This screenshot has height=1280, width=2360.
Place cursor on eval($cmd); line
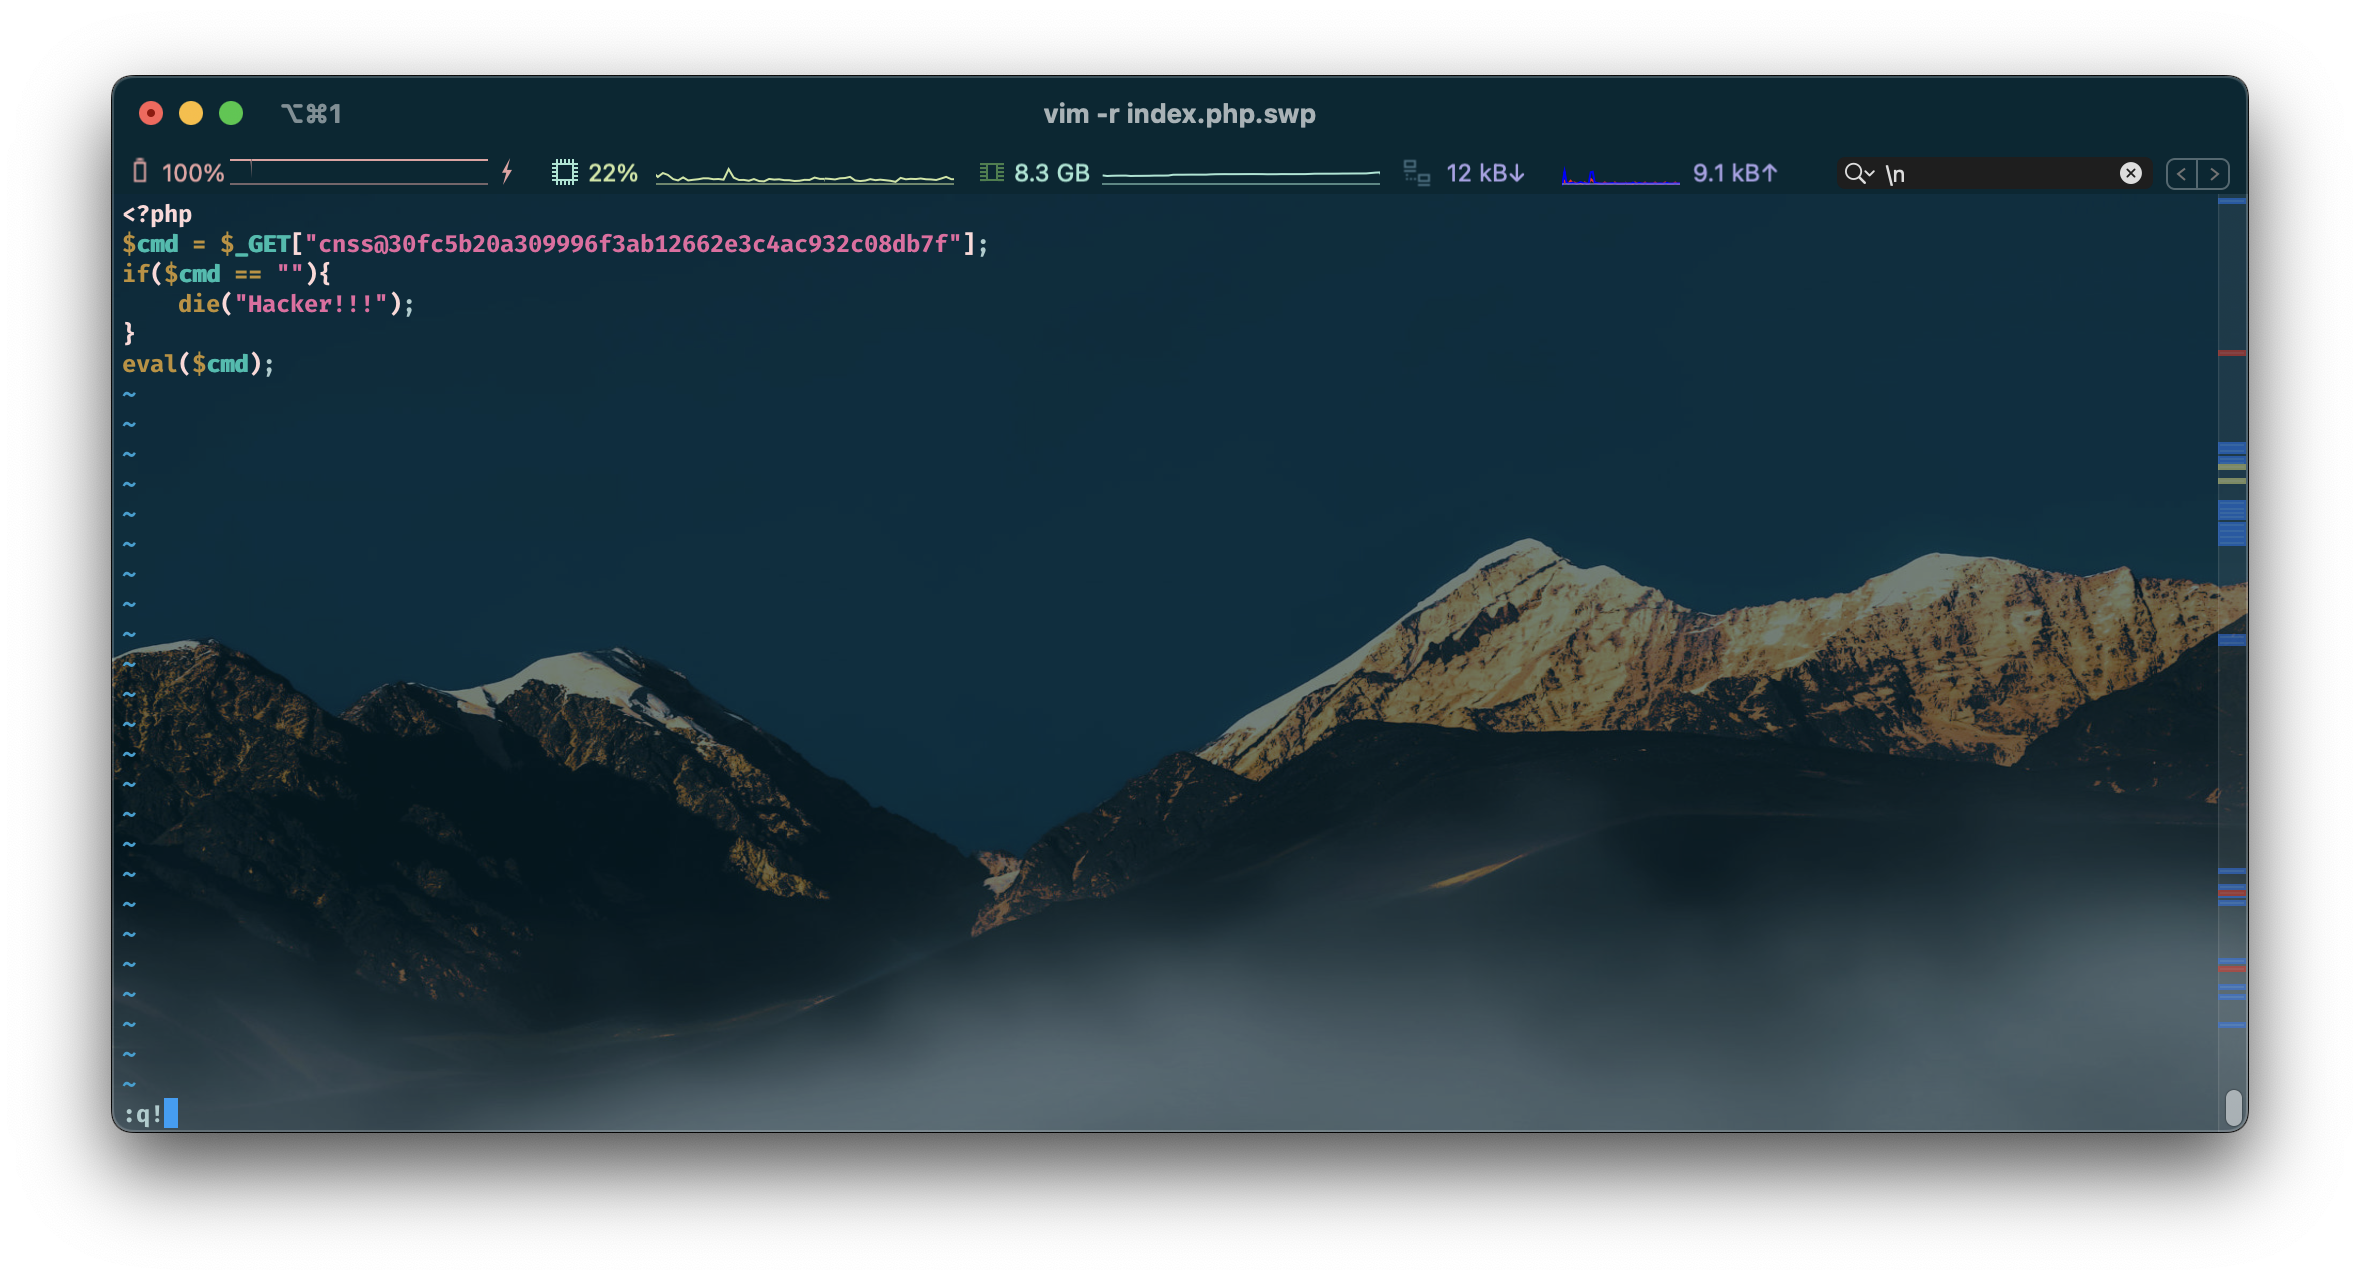[198, 364]
